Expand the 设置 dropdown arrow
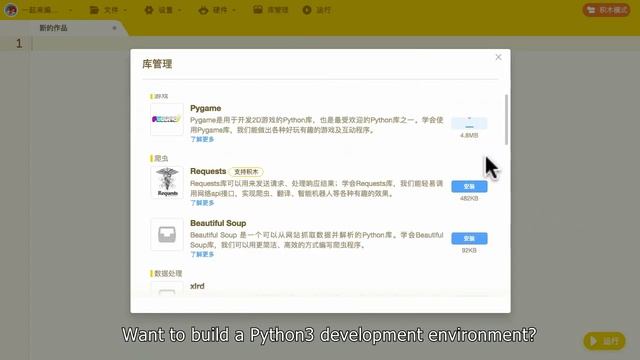The height and width of the screenshot is (360, 640). pos(180,10)
